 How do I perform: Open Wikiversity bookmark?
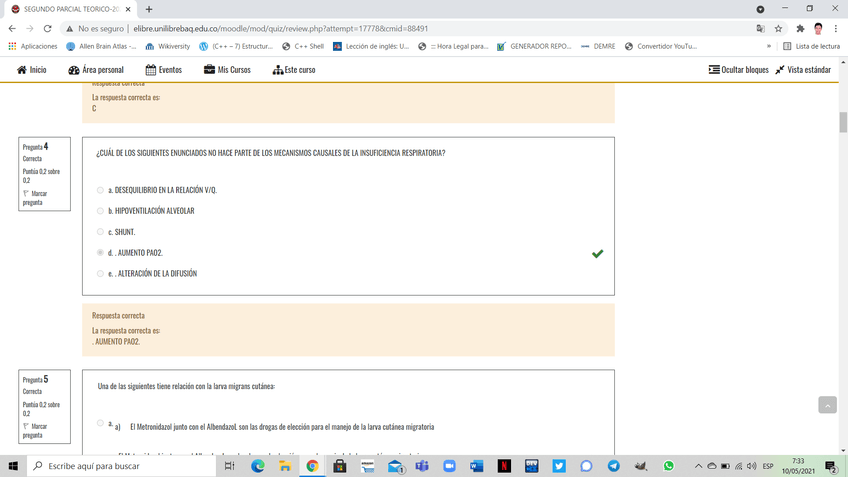168,47
